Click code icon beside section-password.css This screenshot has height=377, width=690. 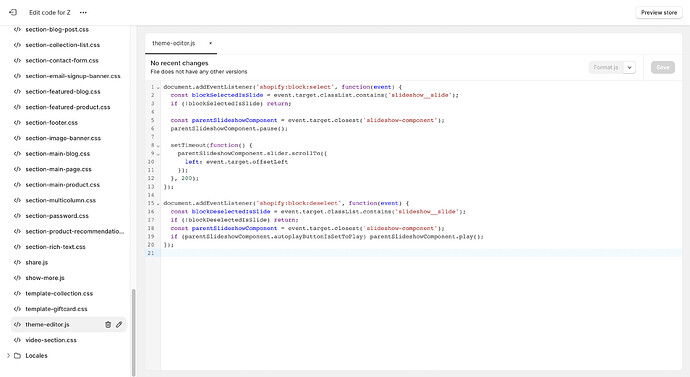(x=17, y=216)
